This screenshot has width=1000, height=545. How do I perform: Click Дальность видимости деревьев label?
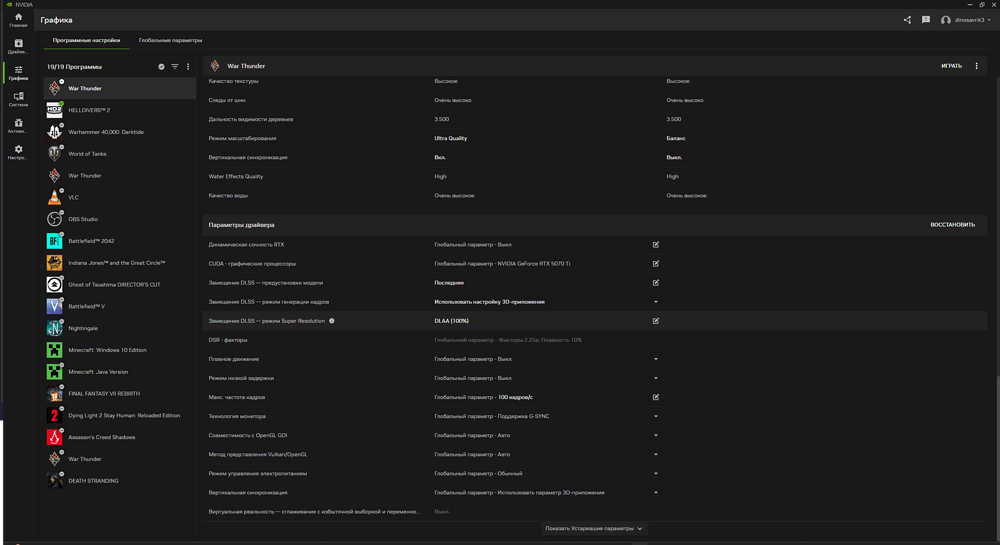pyautogui.click(x=251, y=119)
